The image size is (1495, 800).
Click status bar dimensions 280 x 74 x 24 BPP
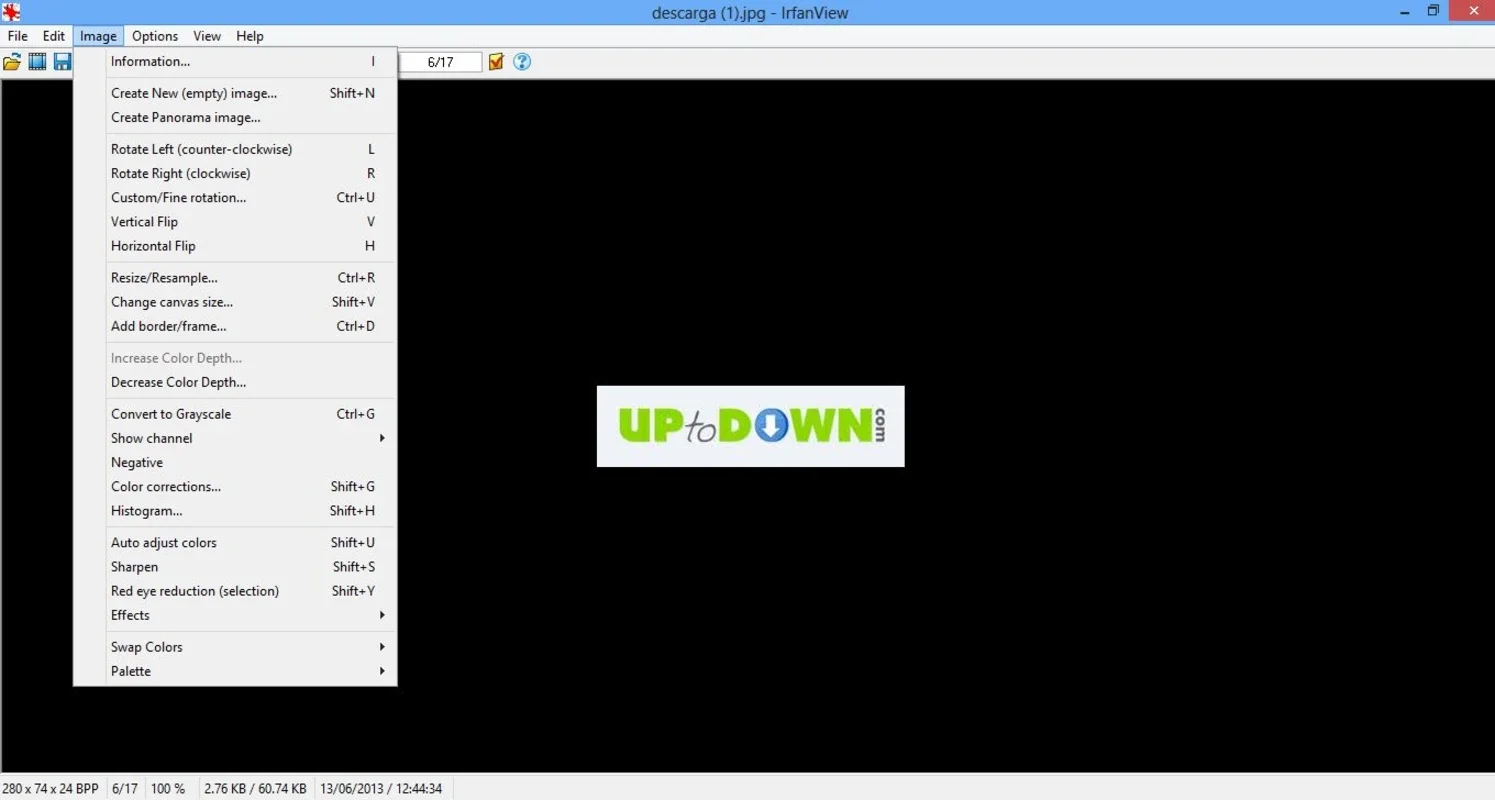click(51, 788)
